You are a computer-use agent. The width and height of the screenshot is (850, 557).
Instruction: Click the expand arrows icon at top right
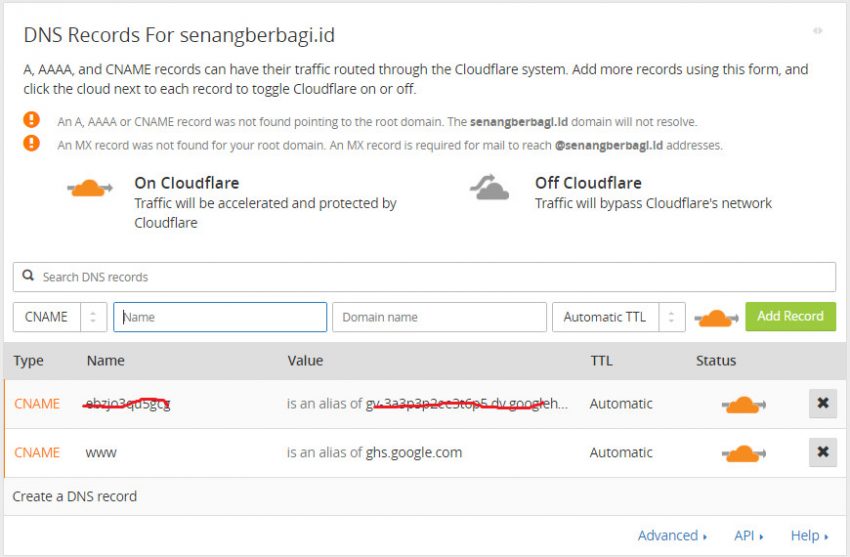[817, 31]
